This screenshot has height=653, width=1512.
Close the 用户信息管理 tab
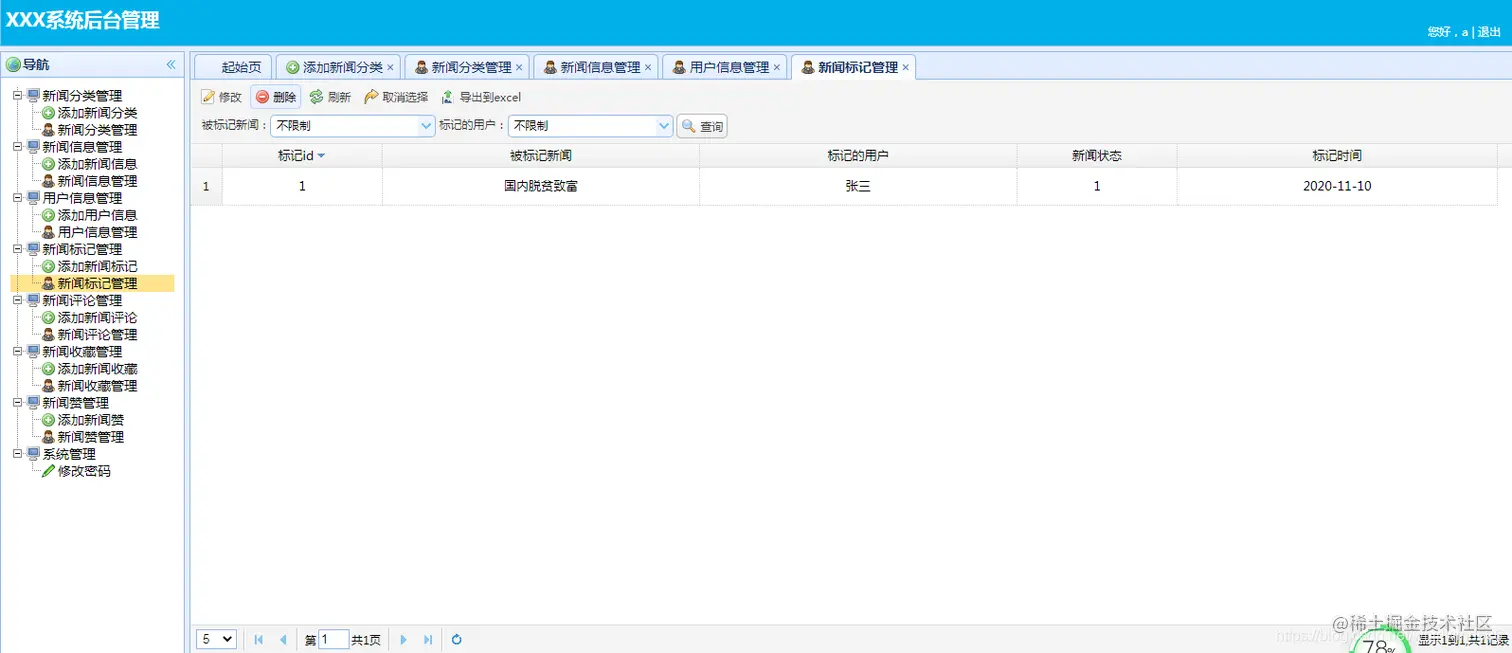coord(777,68)
